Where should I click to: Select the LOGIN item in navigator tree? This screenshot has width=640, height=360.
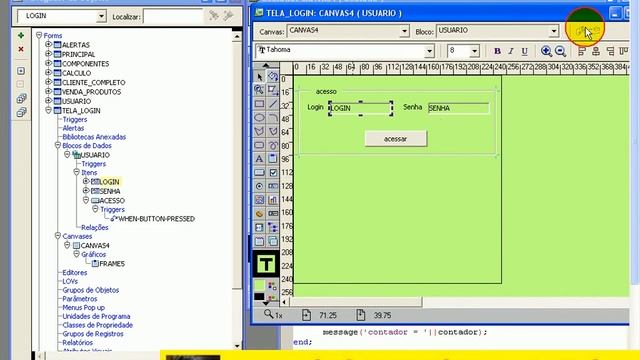[109, 182]
